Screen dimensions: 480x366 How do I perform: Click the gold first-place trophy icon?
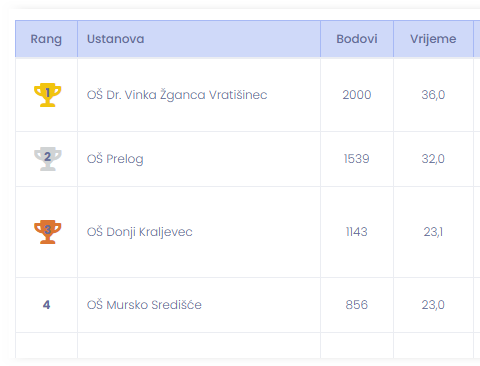47,95
